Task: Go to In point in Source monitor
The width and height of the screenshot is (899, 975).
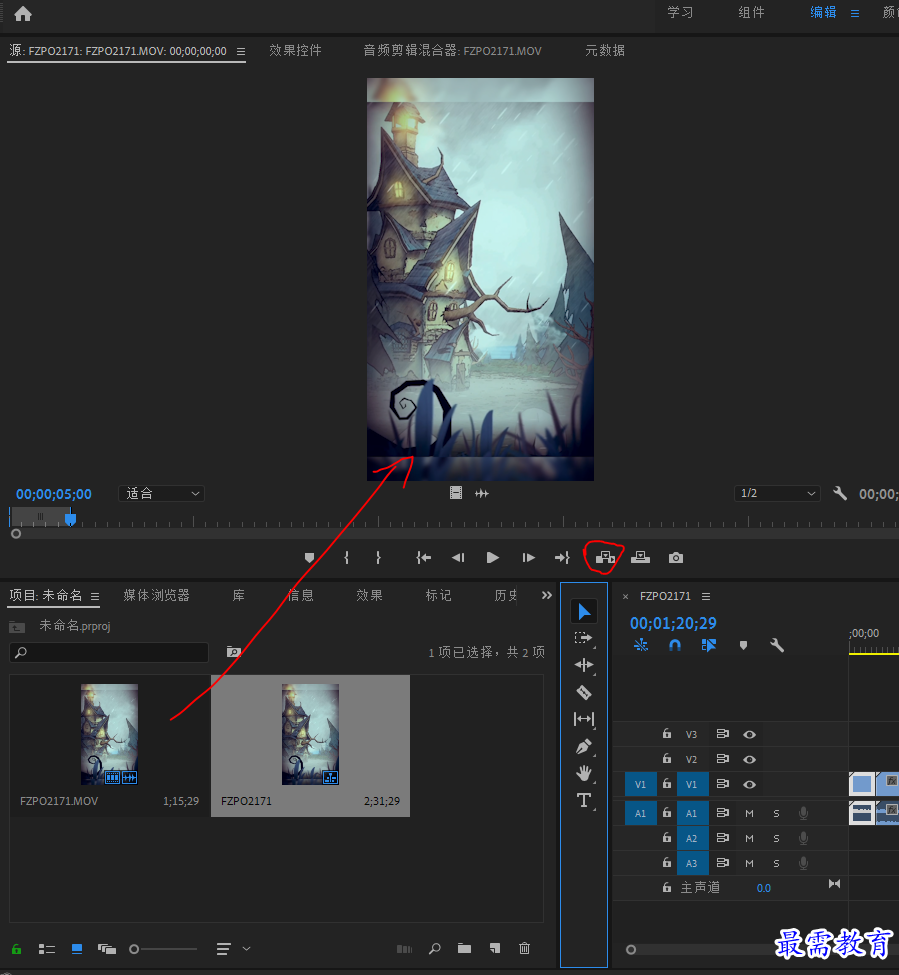Action: point(423,558)
